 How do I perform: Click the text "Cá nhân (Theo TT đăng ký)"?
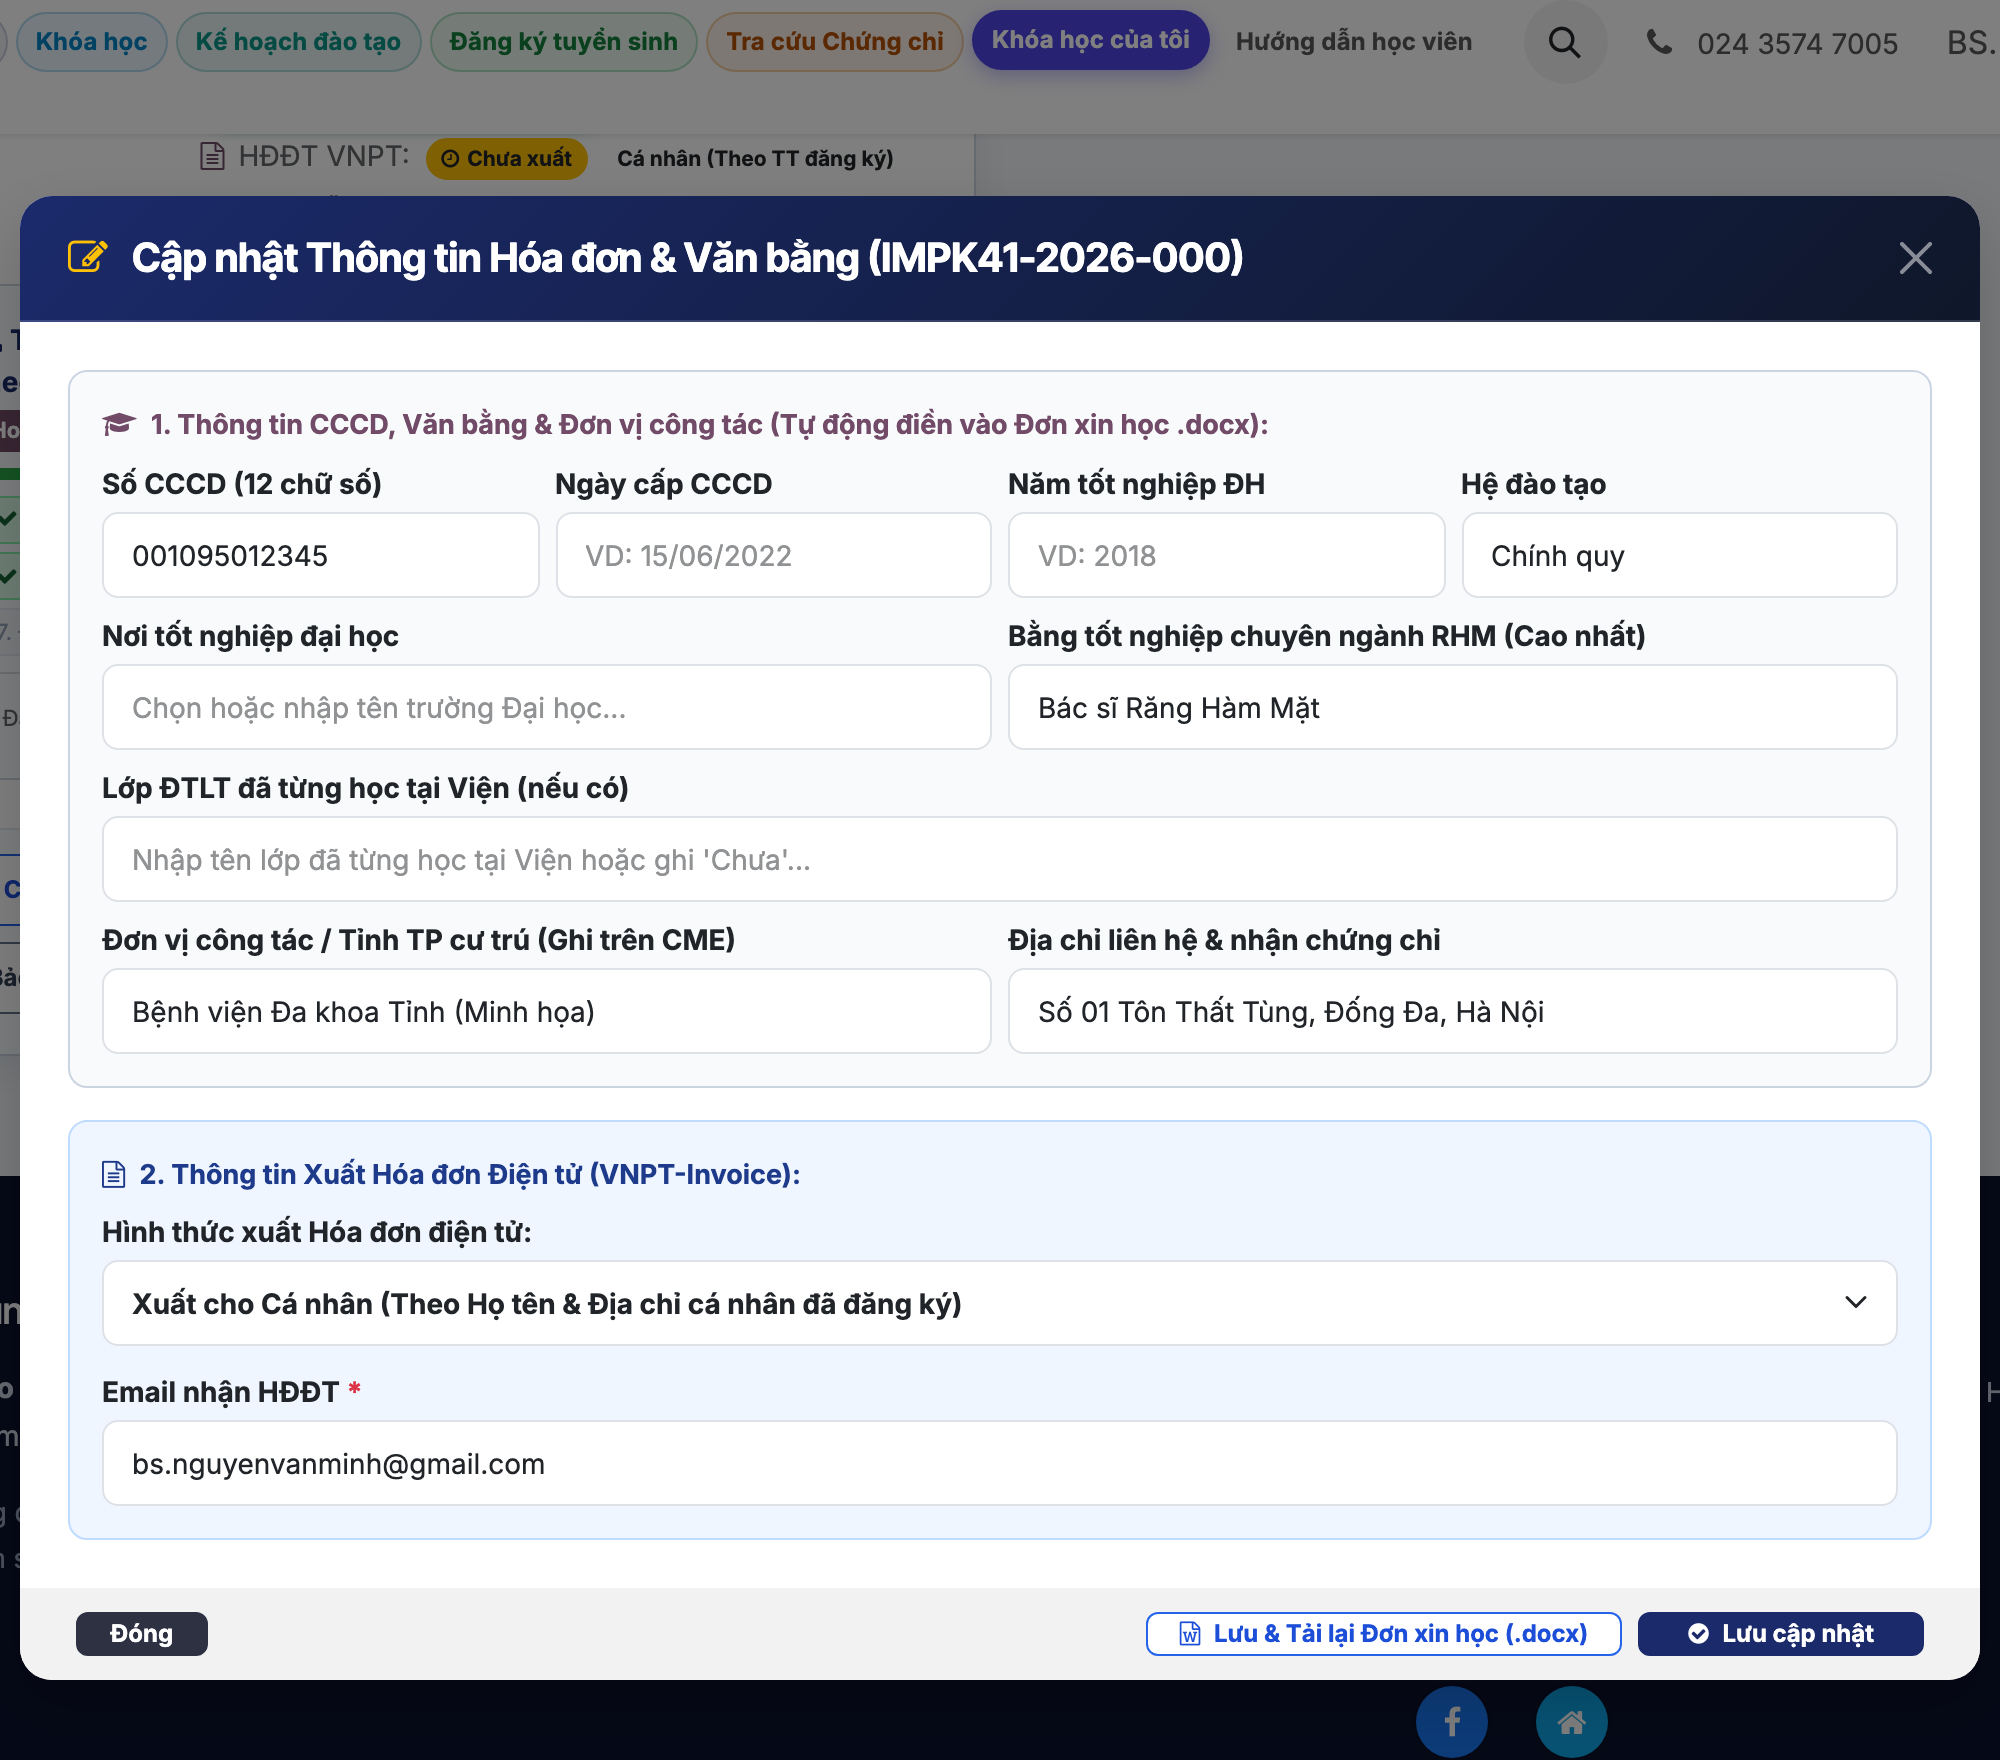[755, 159]
